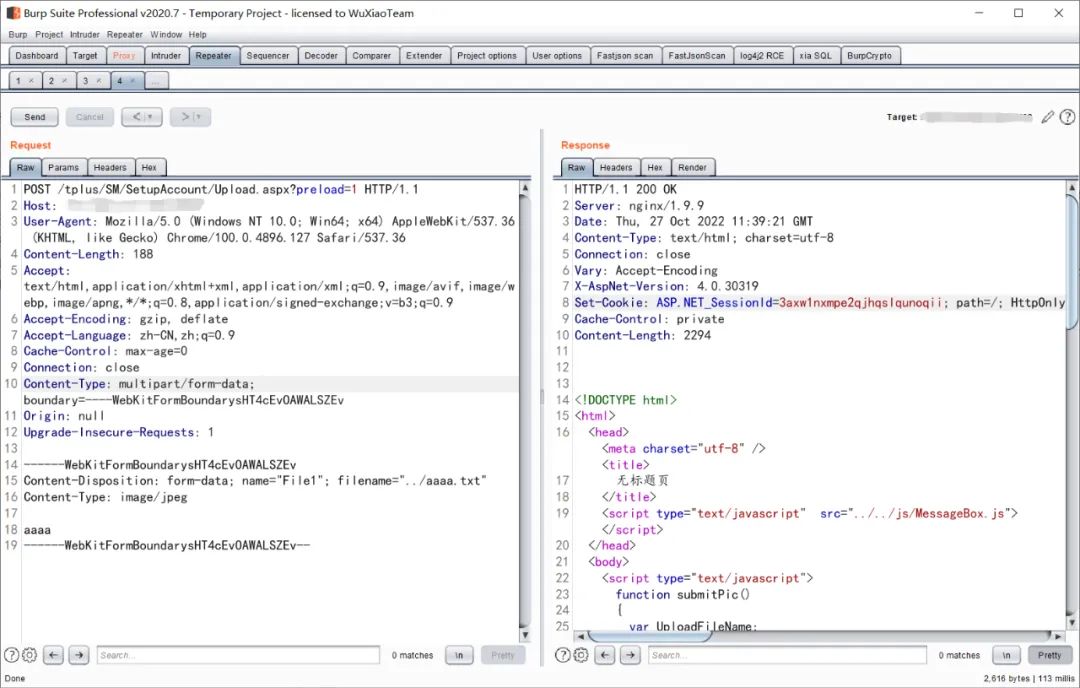This screenshot has height=688, width=1080.
Task: Open the Burp menu
Action: coord(18,34)
